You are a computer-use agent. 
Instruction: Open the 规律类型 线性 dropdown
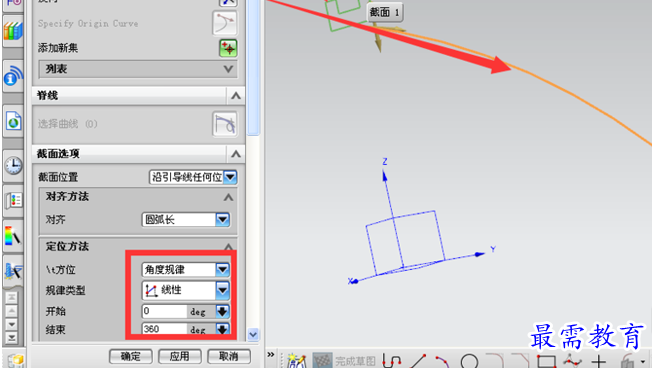tap(222, 290)
